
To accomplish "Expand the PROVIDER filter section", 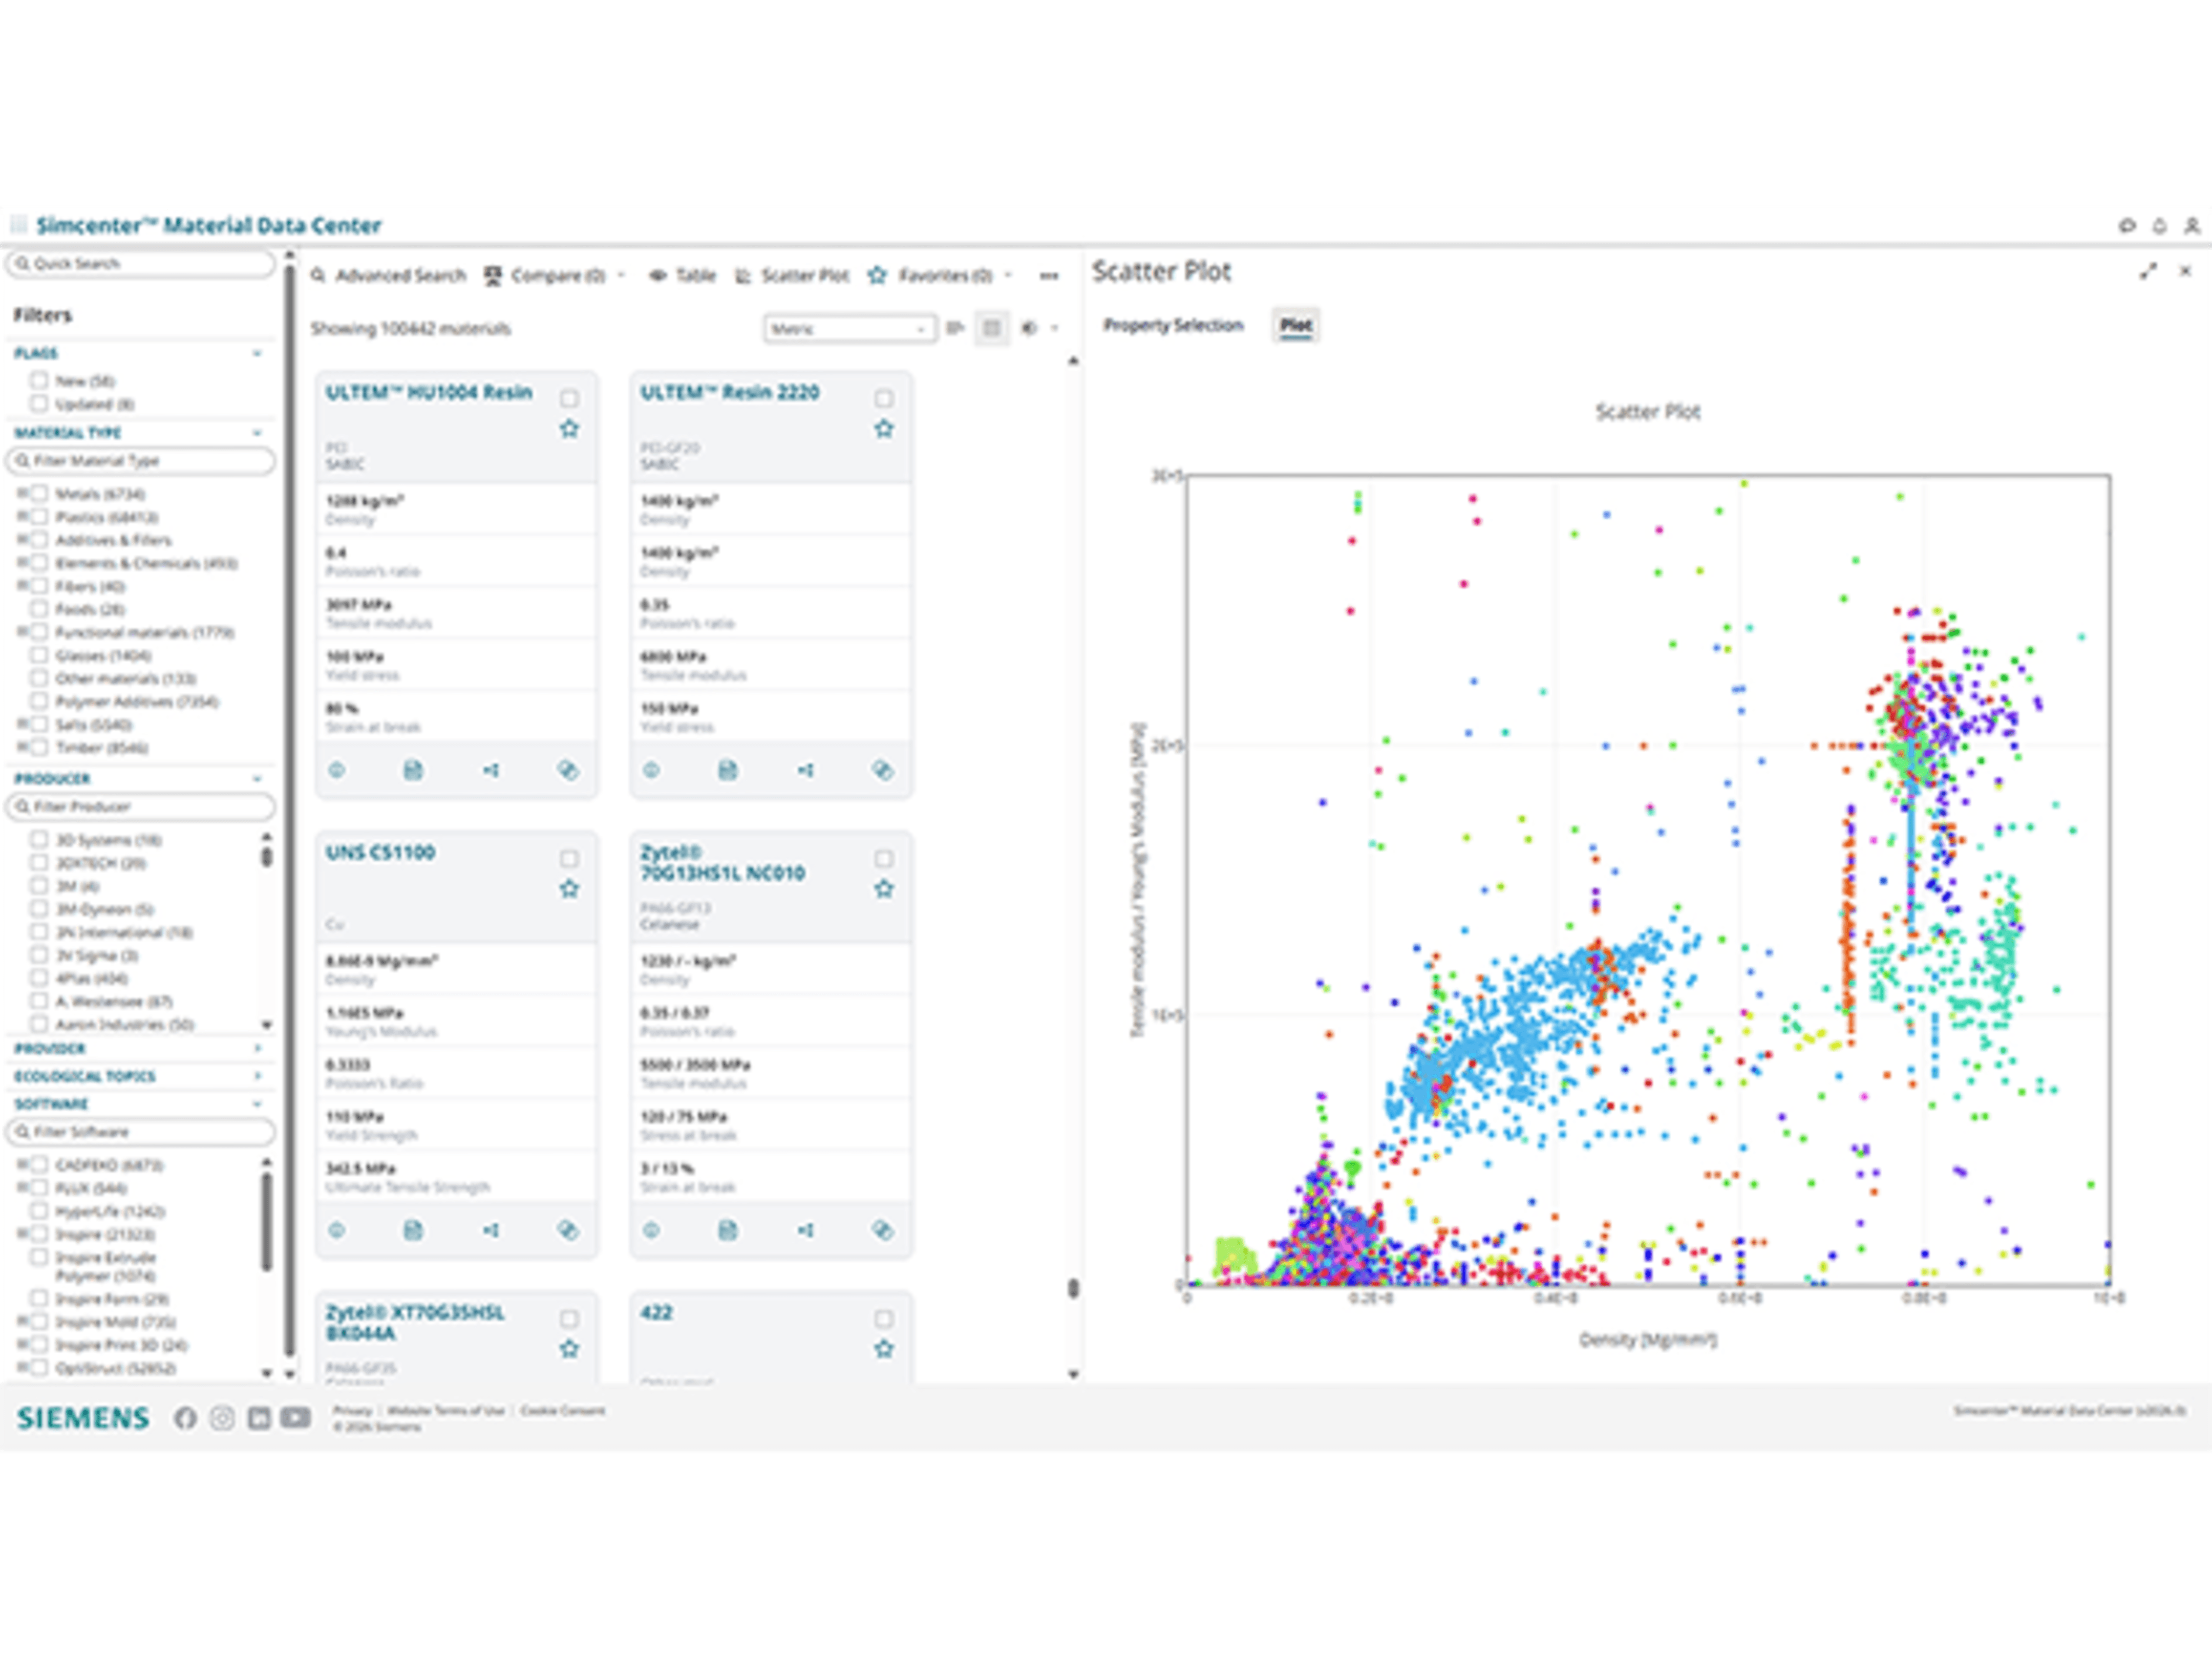I will (x=257, y=1048).
